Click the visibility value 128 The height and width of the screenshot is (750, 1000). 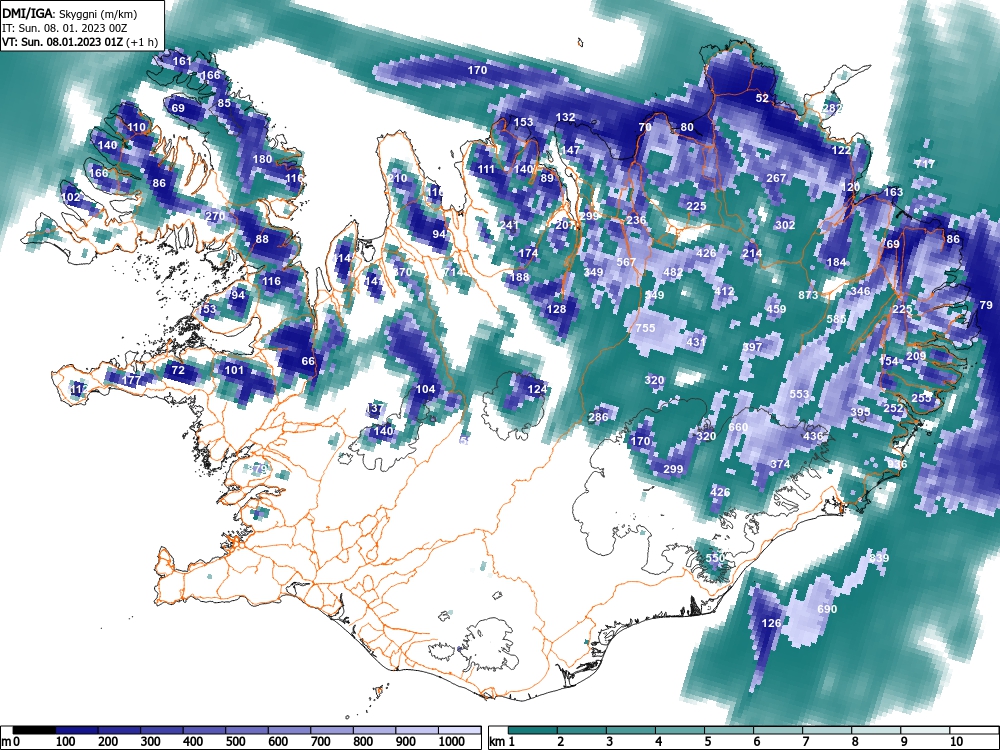[557, 309]
